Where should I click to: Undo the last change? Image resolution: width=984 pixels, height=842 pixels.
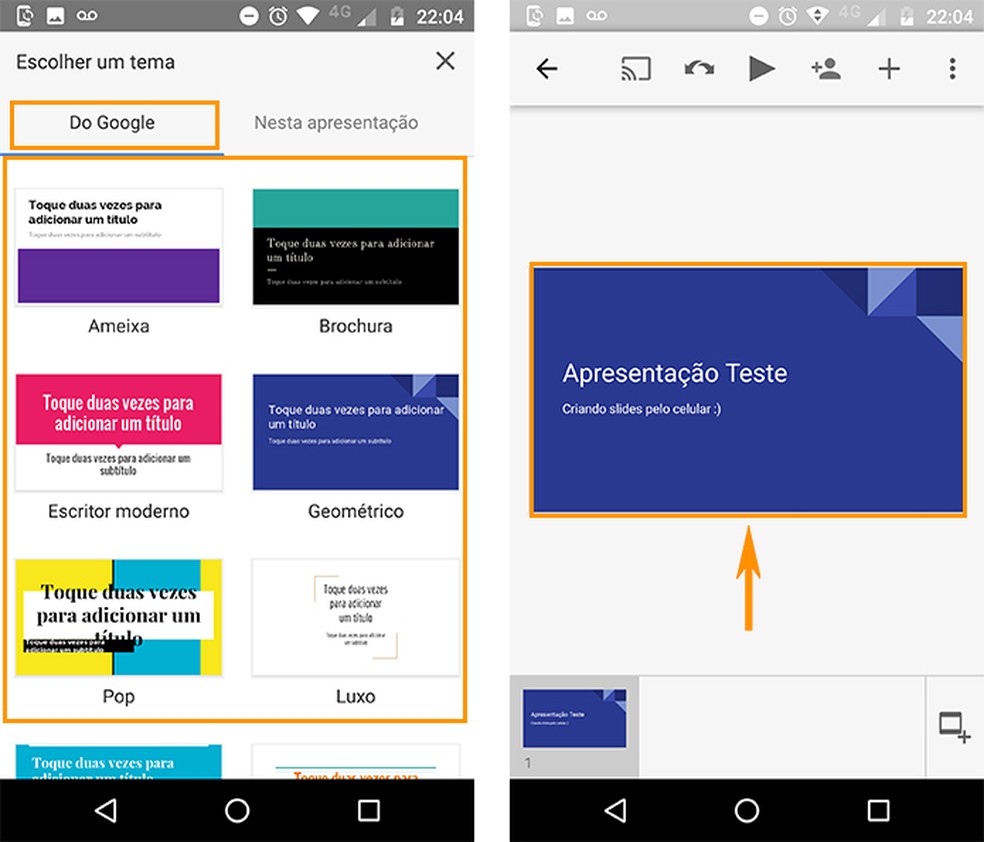(x=699, y=68)
